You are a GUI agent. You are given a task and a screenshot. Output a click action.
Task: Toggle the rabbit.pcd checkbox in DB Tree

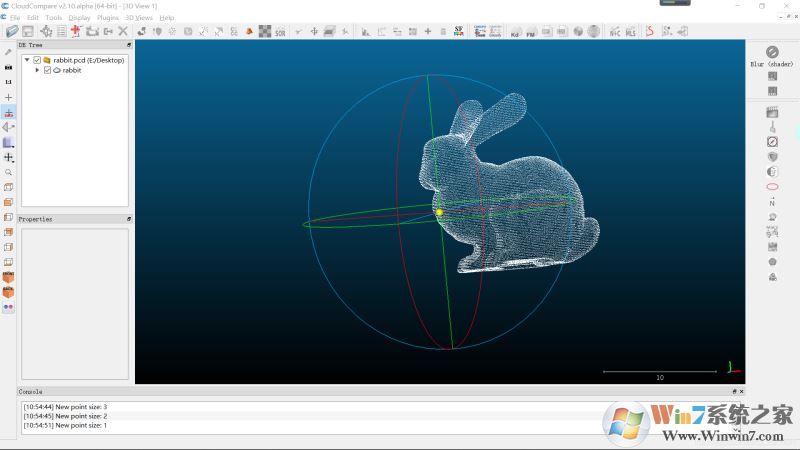37,60
